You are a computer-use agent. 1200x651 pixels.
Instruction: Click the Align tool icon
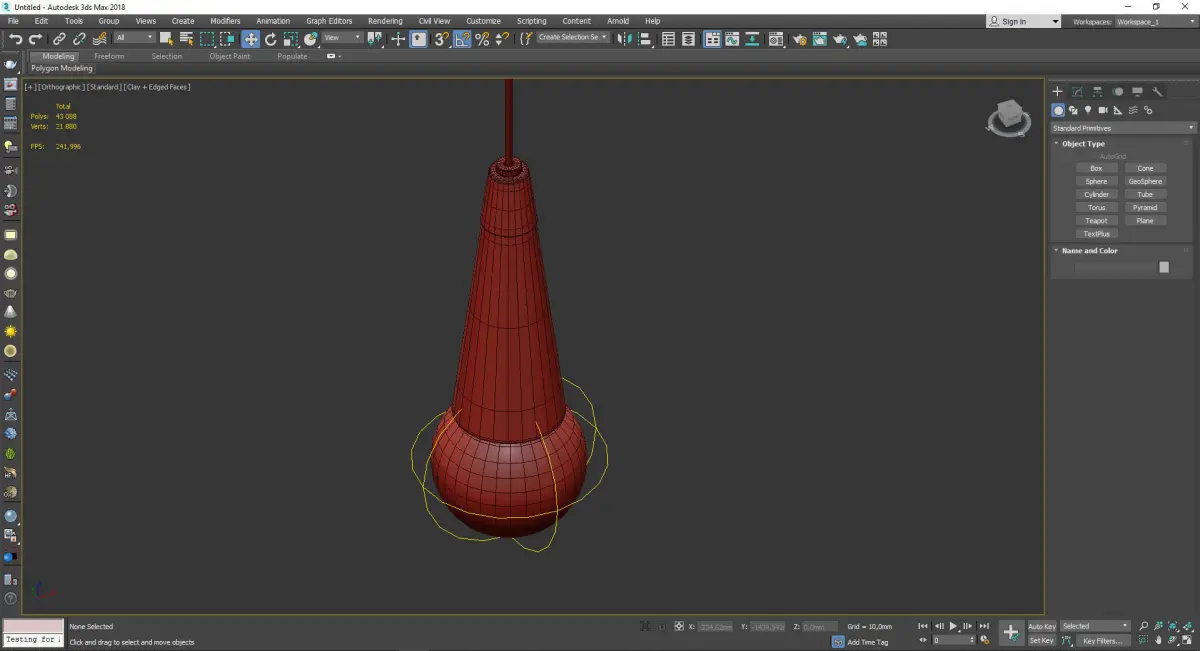click(x=645, y=39)
